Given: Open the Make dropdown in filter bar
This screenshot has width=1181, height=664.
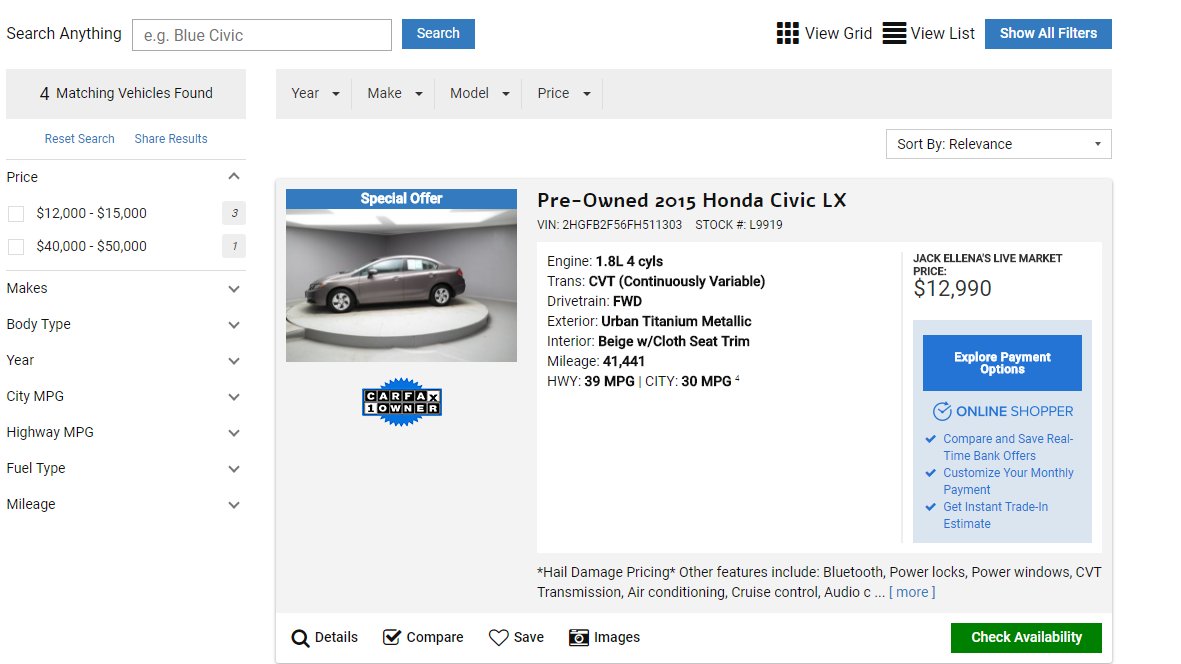Looking at the screenshot, I should pyautogui.click(x=395, y=93).
